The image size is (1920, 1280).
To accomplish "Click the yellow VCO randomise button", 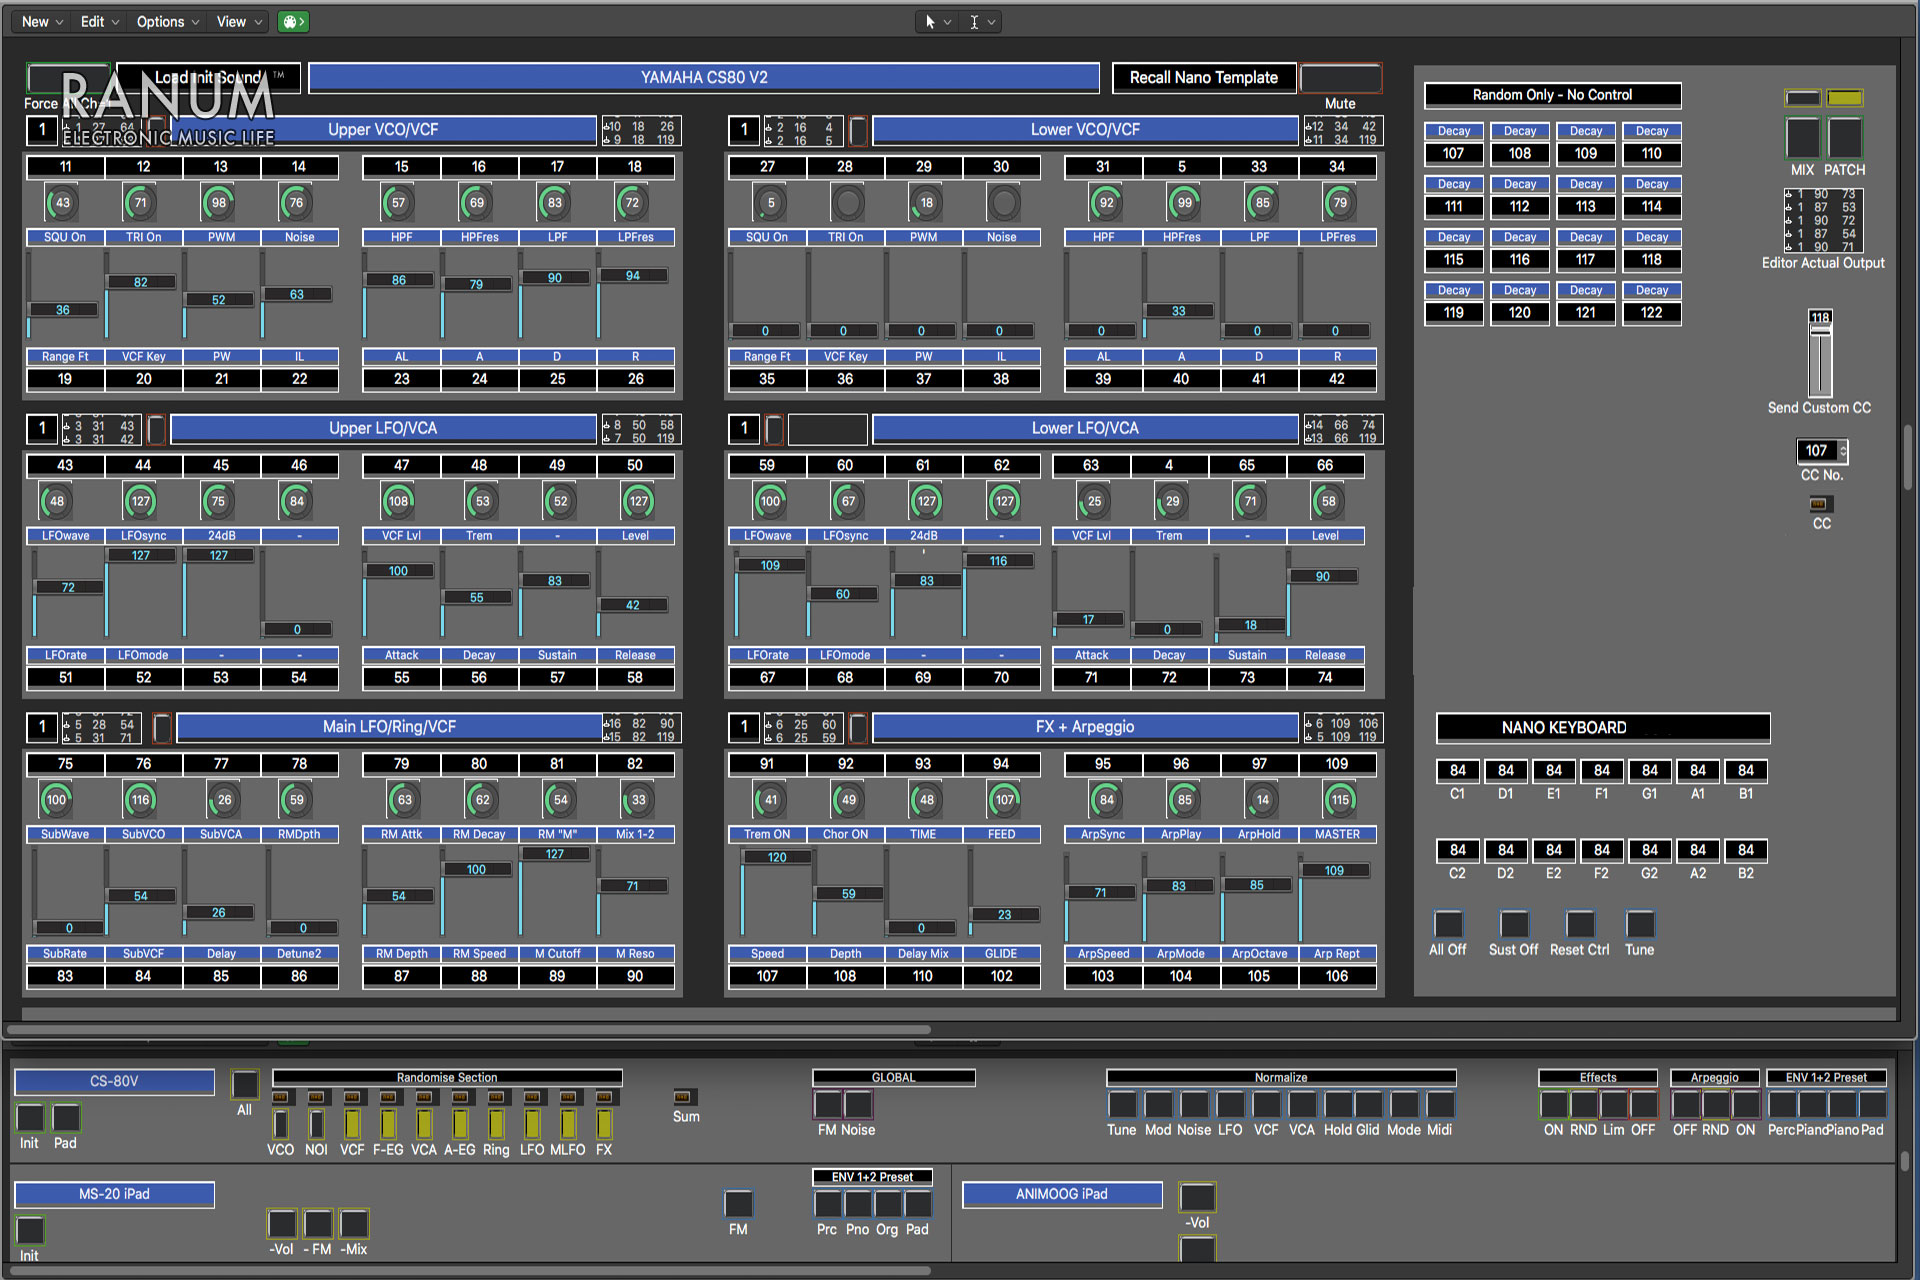I will tap(281, 1124).
